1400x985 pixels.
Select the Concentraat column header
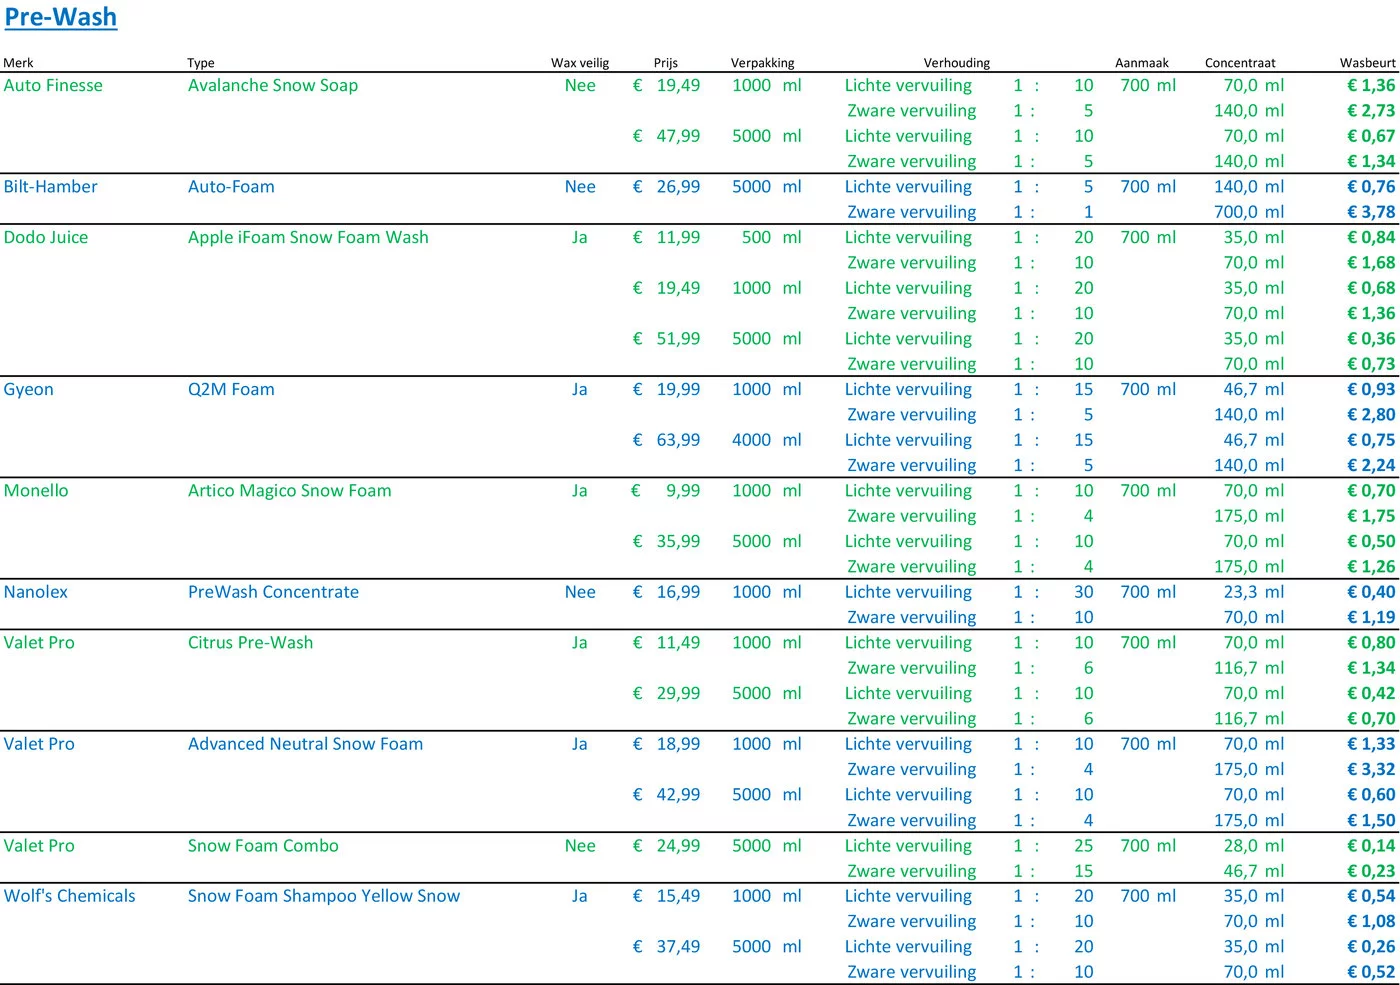[1240, 62]
